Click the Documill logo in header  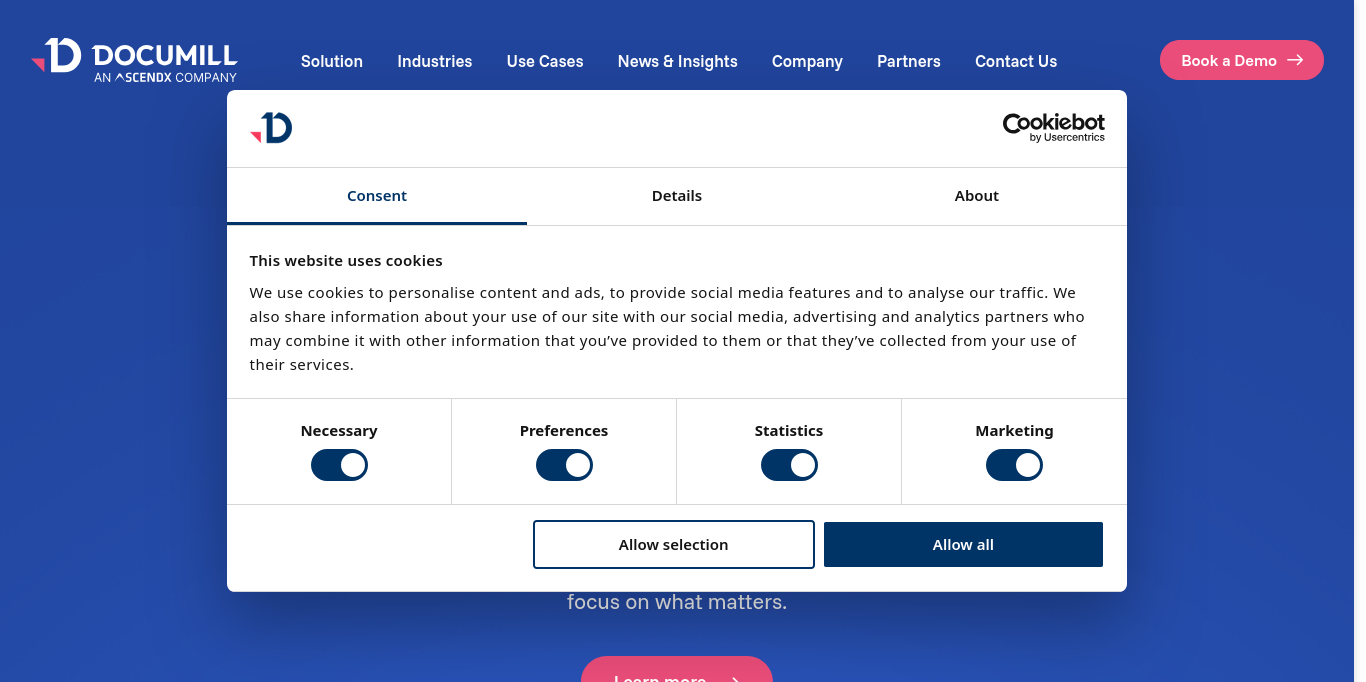[x=134, y=60]
